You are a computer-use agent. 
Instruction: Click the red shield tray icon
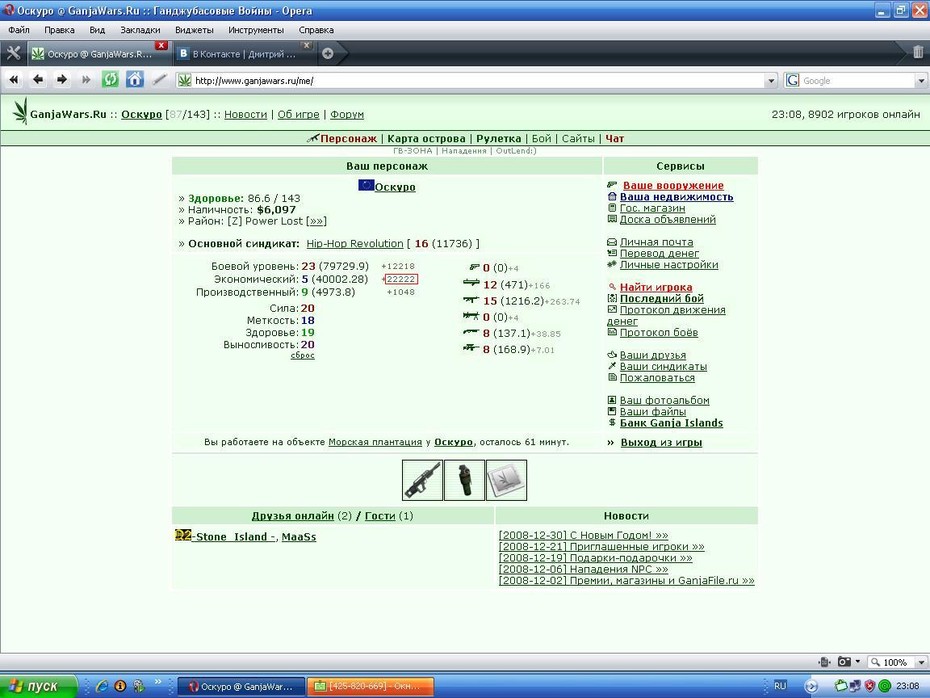tap(870, 686)
